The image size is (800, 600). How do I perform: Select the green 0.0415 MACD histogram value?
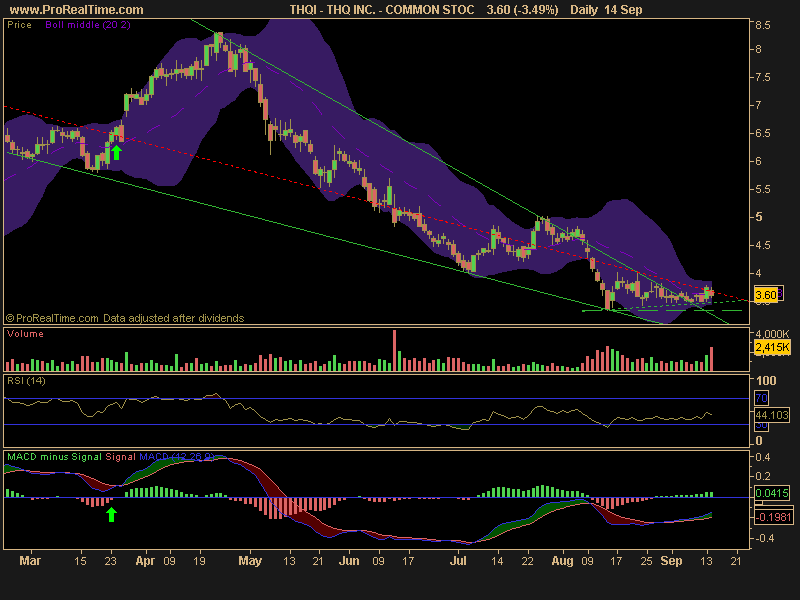[772, 493]
